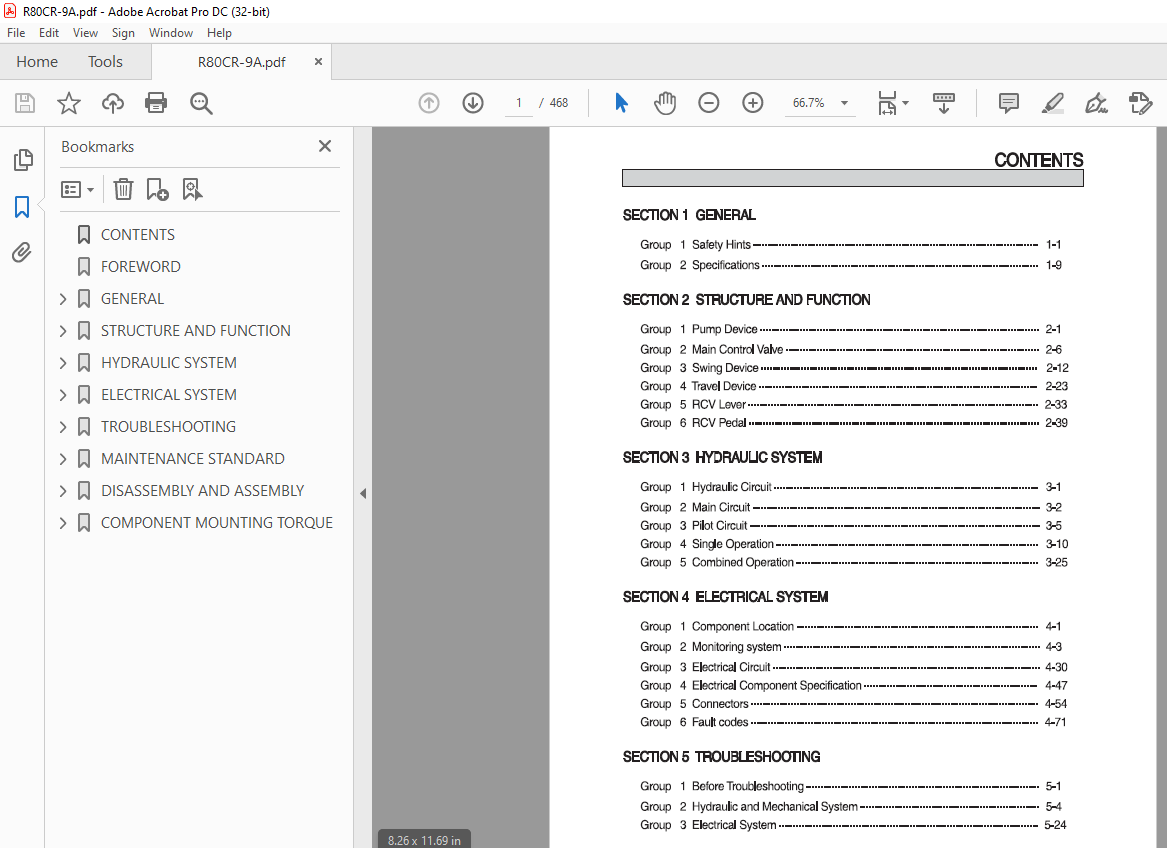Select the TROUBLESHOOTING bookmark label

pos(168,427)
